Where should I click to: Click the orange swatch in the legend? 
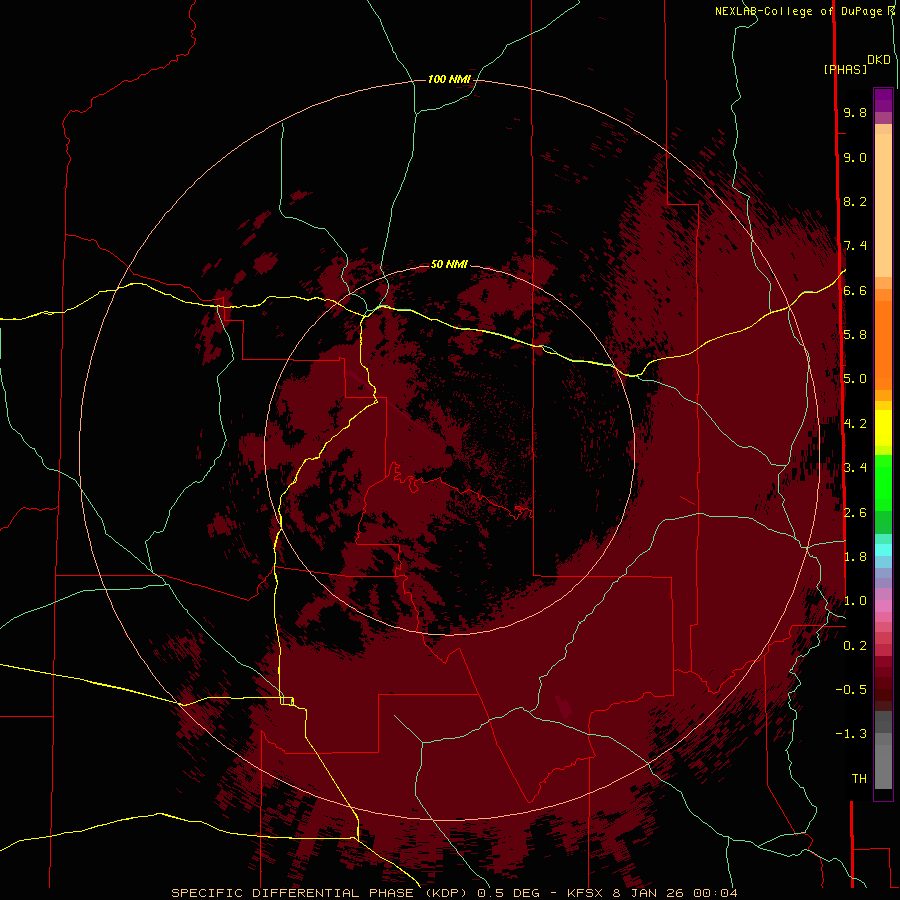[x=883, y=344]
